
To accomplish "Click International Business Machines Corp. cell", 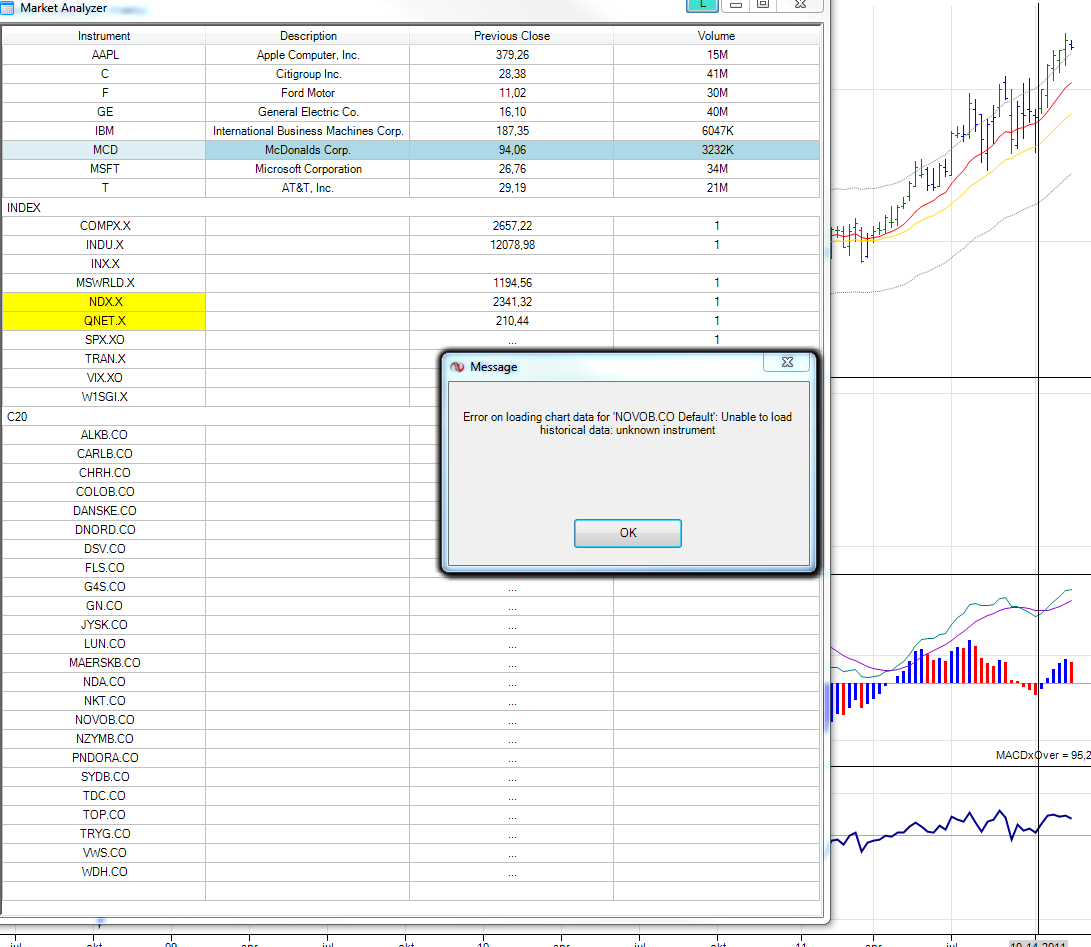I will 308,131.
